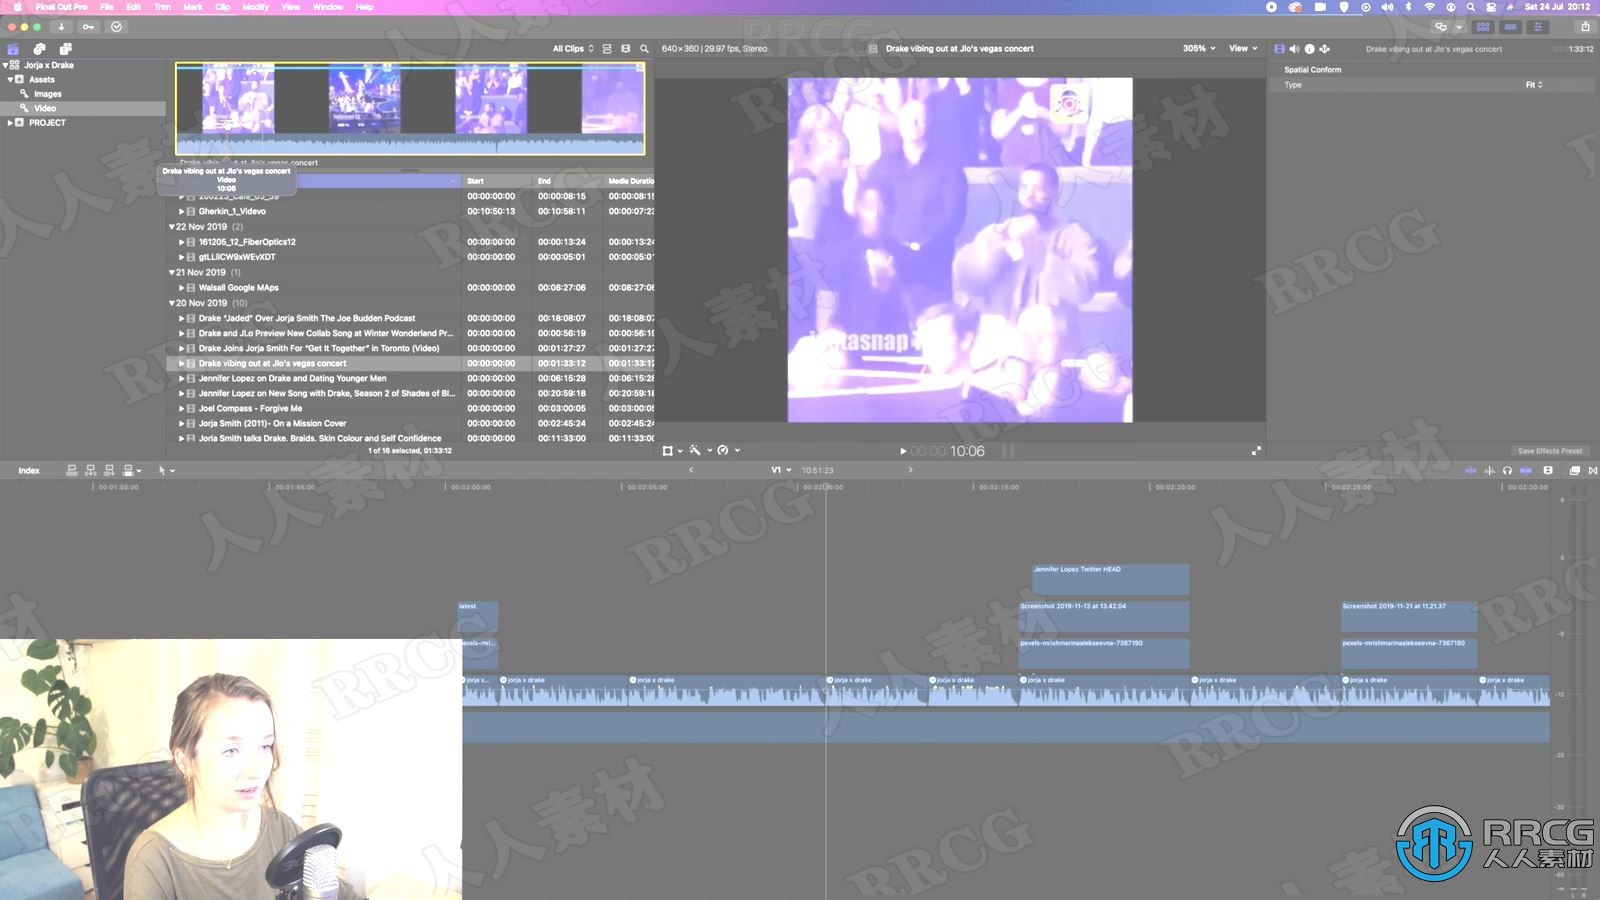
Task: Collapse the 20 Nov 2019 group
Action: [172, 303]
